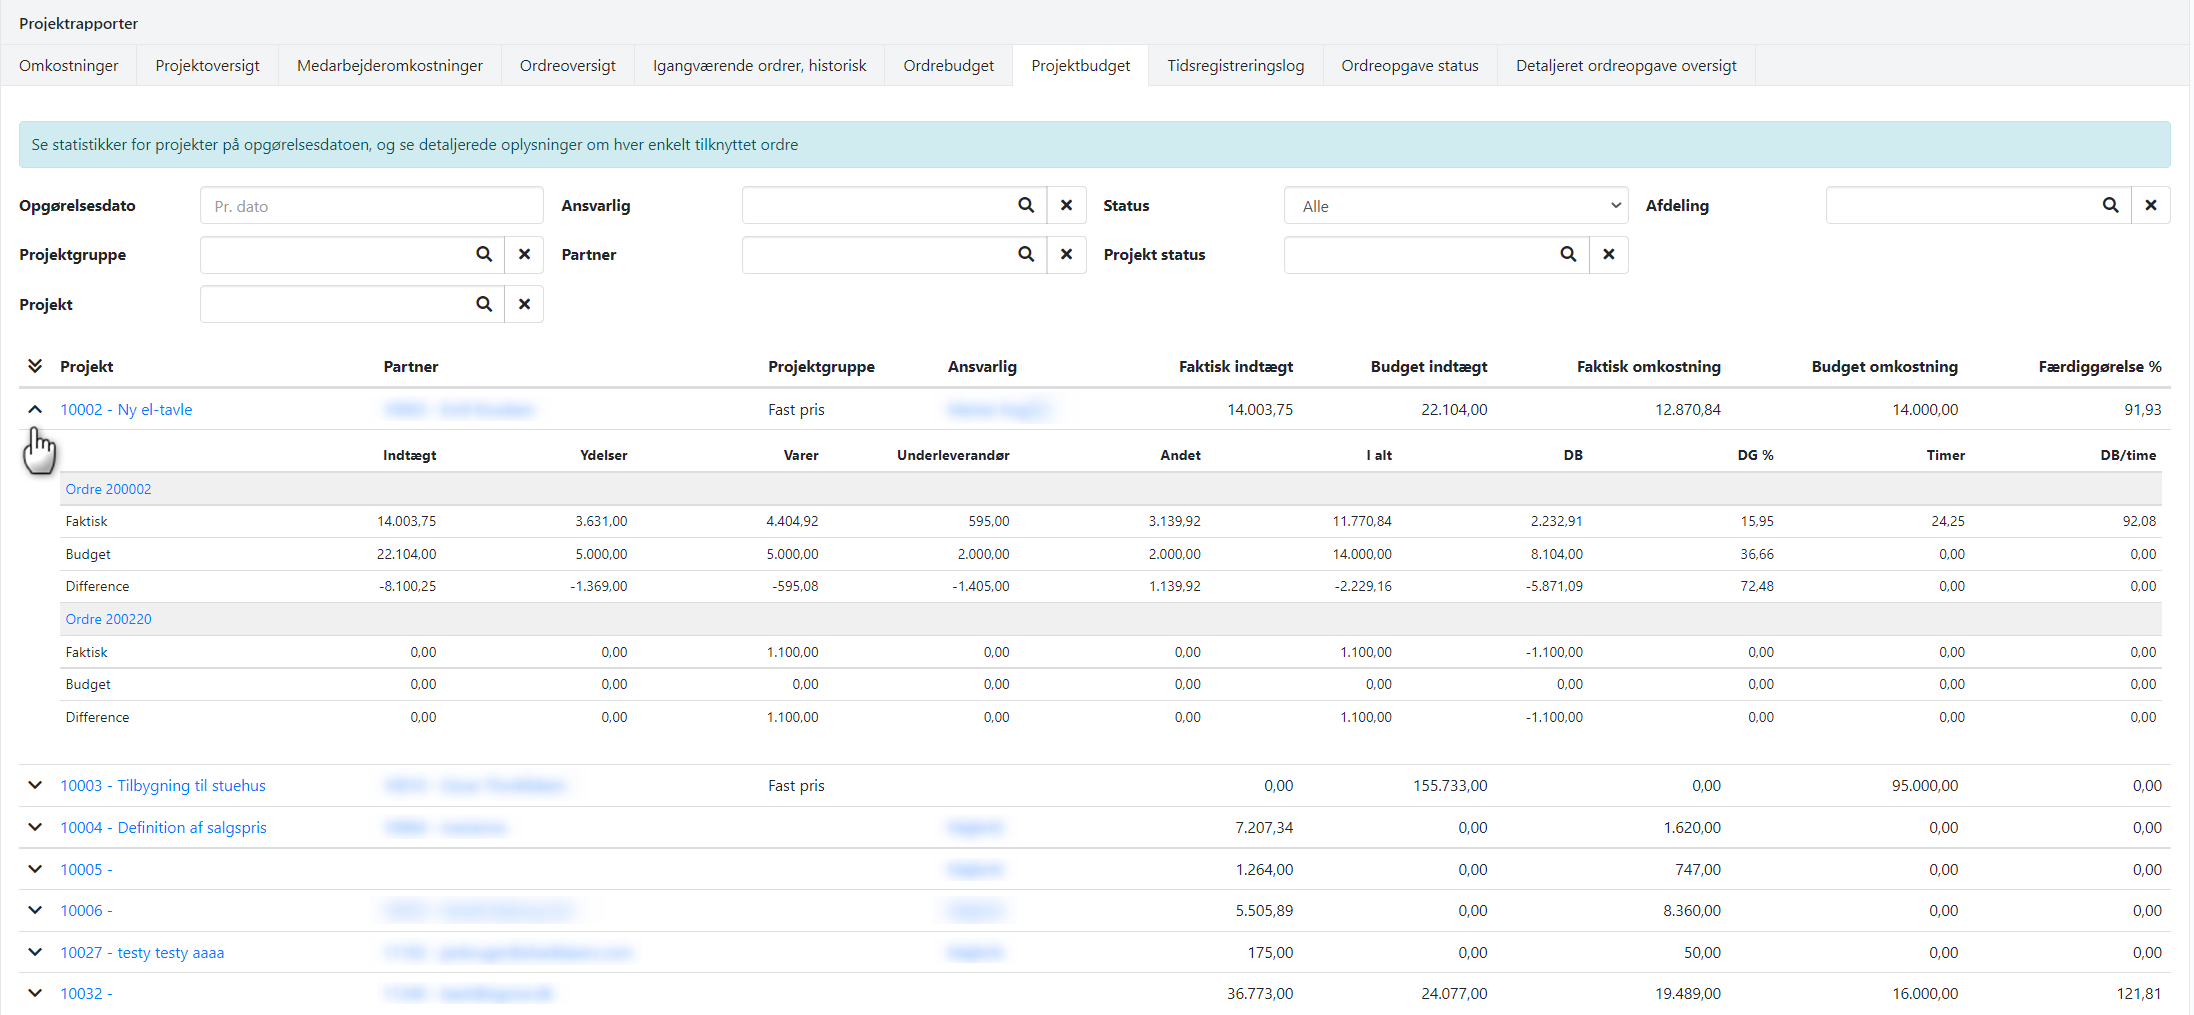Click the search icon in the Ansvarlig field

pos(1026,205)
